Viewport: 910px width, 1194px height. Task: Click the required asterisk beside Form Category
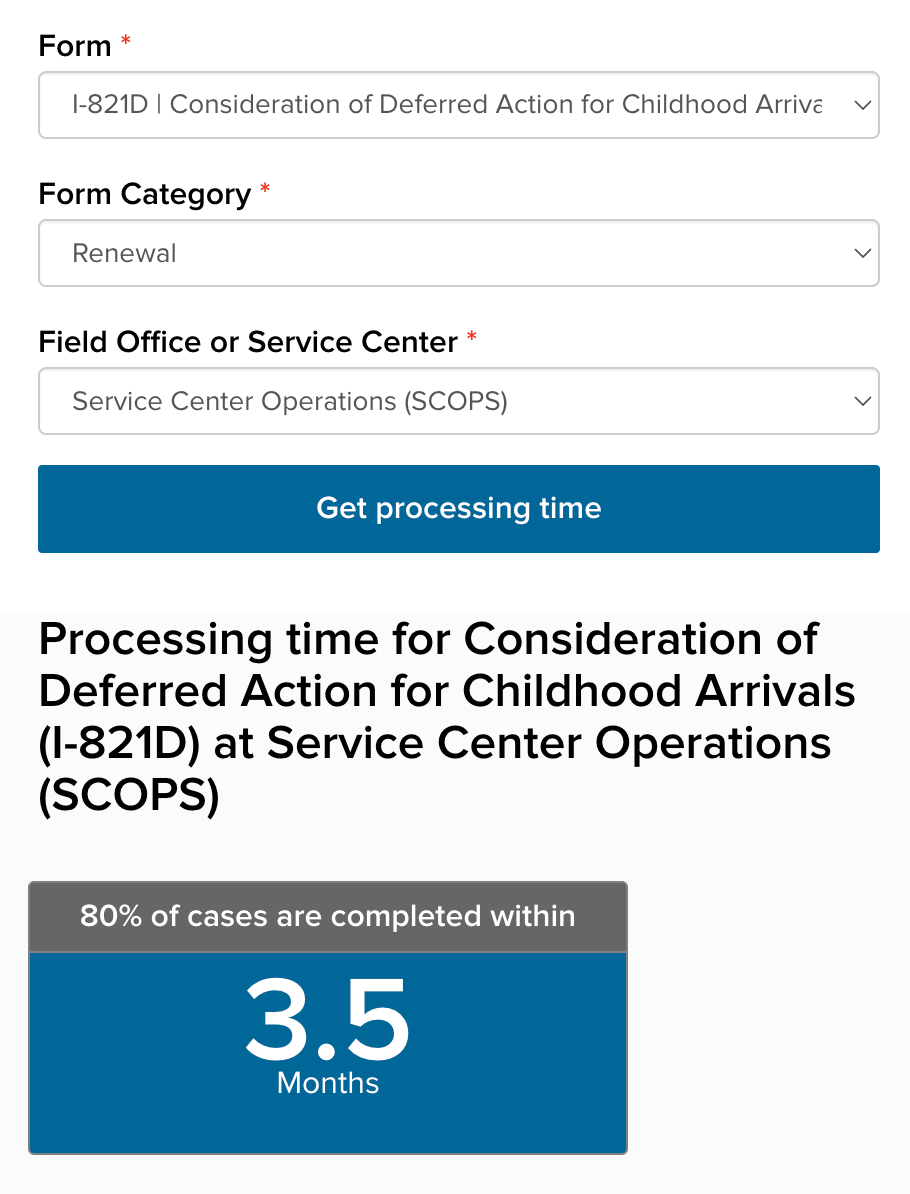pyautogui.click(x=265, y=190)
